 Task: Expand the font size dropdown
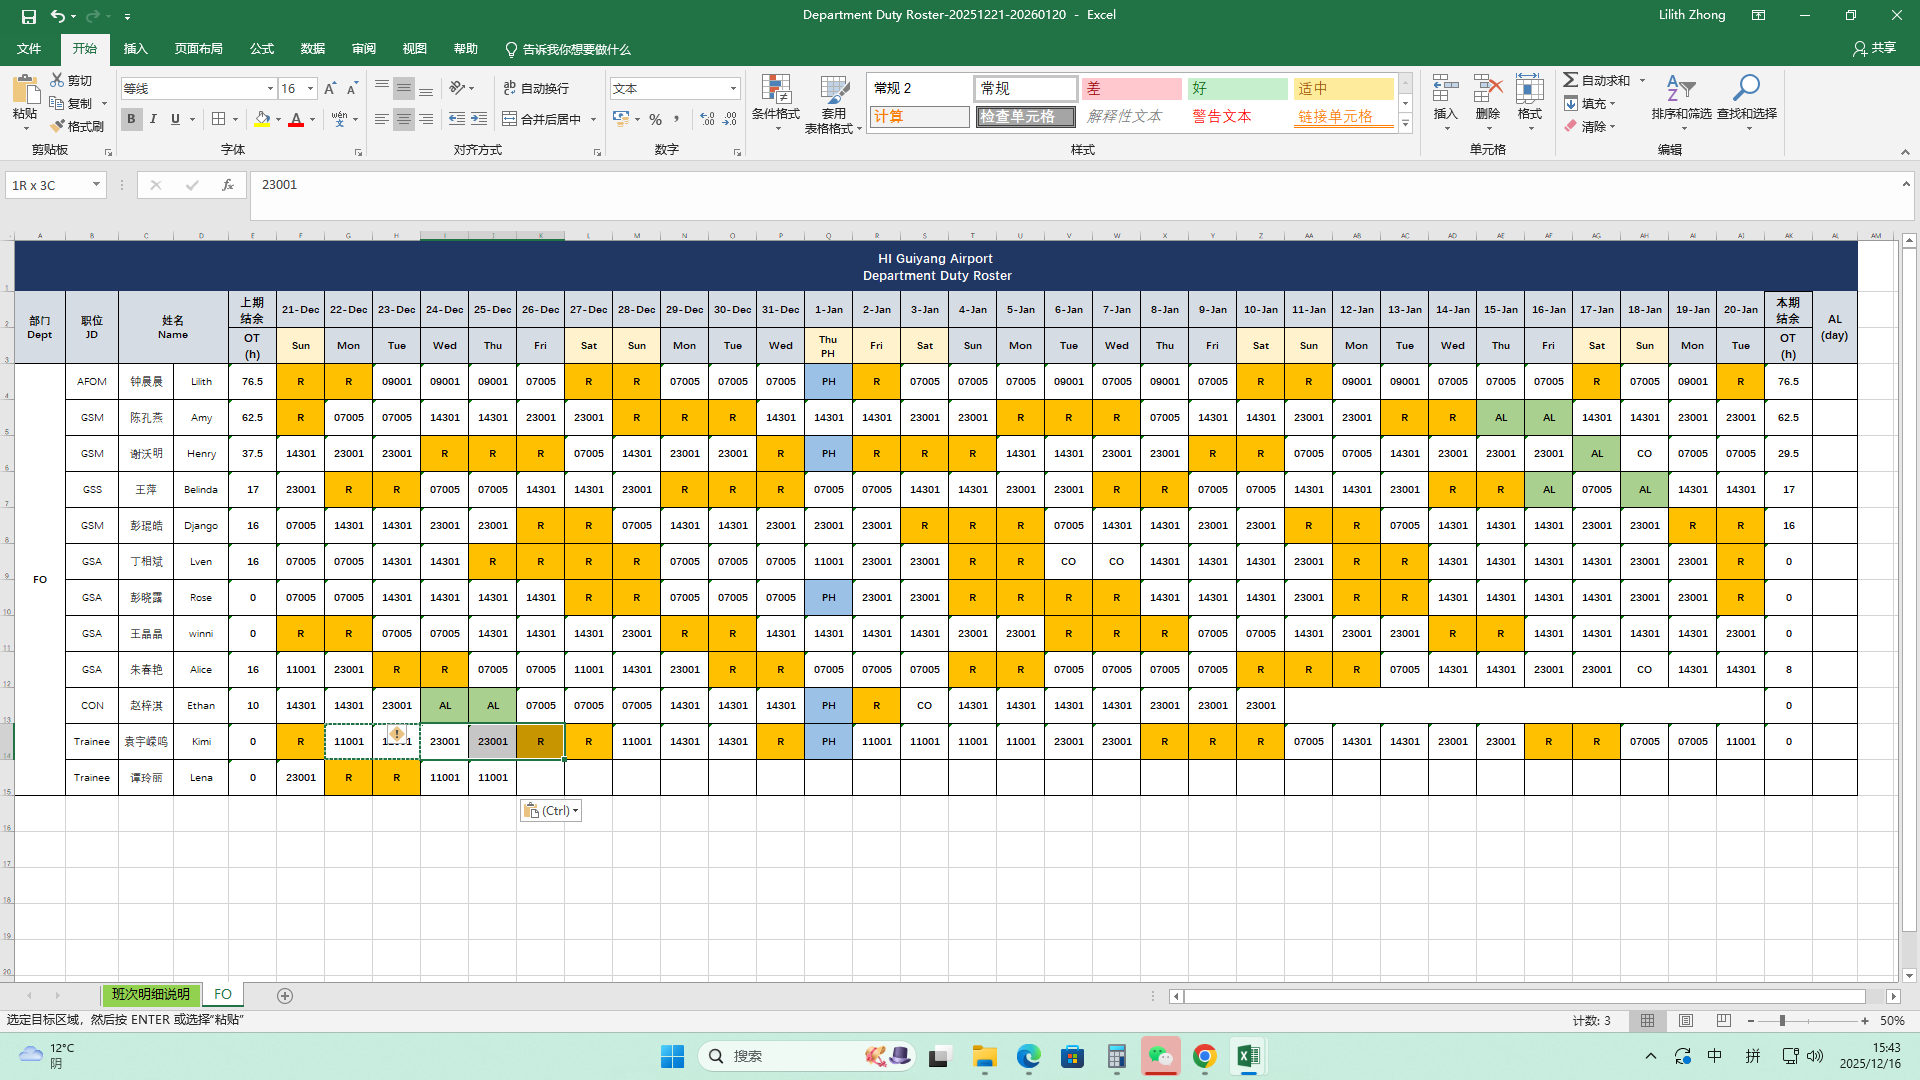click(x=310, y=89)
